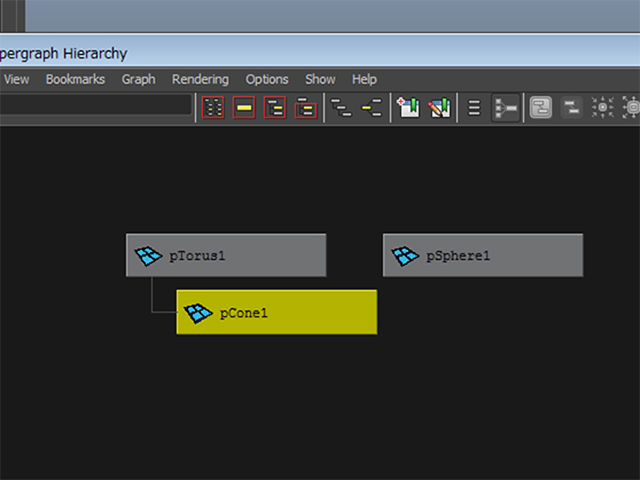Open the View menu
This screenshot has height=480, width=640.
(x=16, y=79)
